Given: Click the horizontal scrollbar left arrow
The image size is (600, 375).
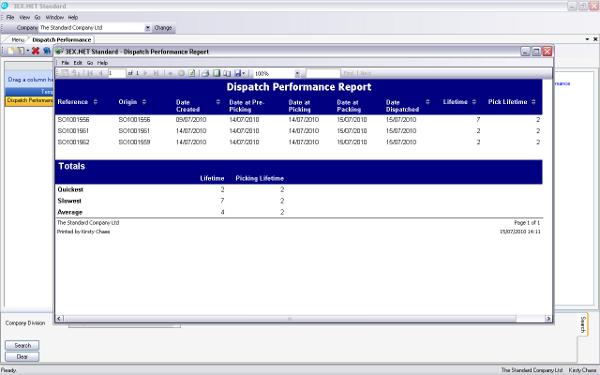Looking at the screenshot, I should pyautogui.click(x=59, y=318).
